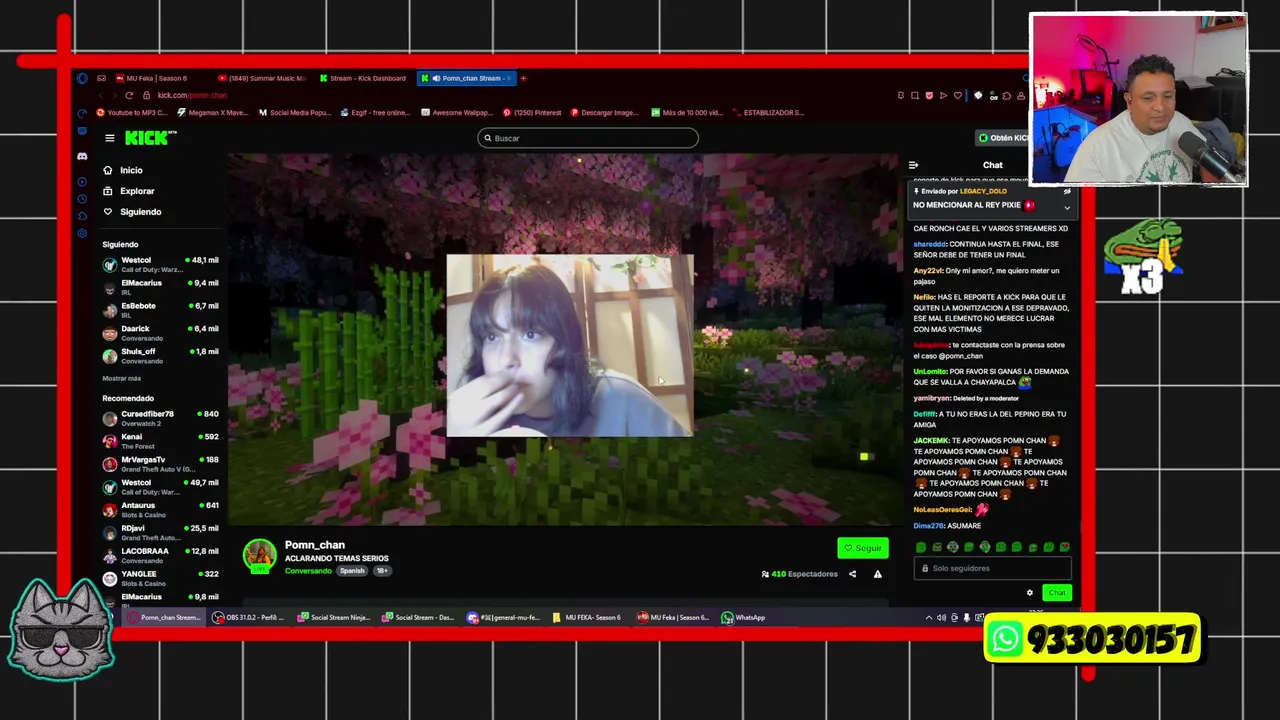The width and height of the screenshot is (1280, 720).
Task: Click the Conversando category link
Action: tap(308, 571)
